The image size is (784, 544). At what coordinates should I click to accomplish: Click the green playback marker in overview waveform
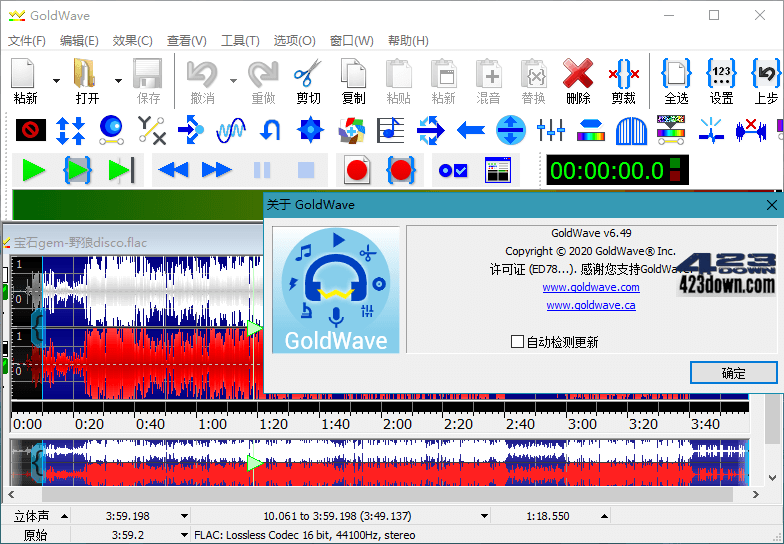[x=256, y=462]
